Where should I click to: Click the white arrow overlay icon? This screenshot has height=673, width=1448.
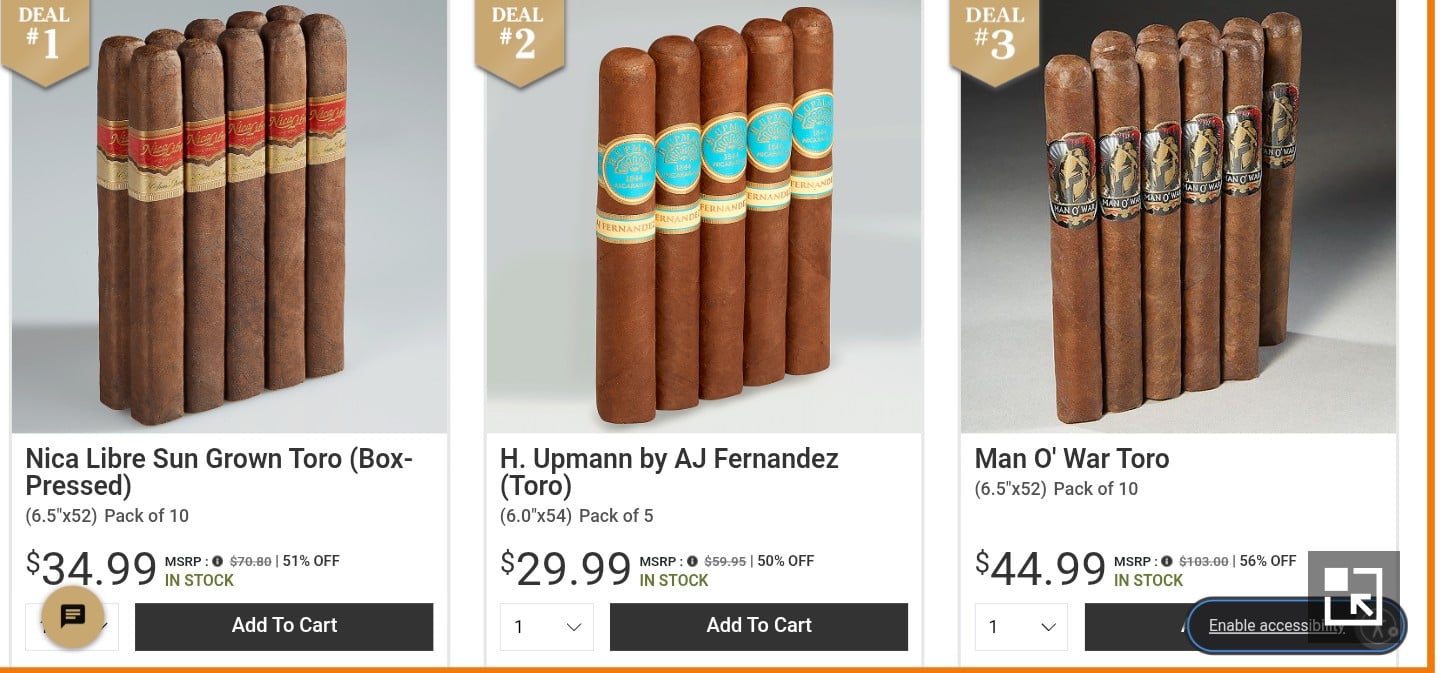coord(1353,595)
